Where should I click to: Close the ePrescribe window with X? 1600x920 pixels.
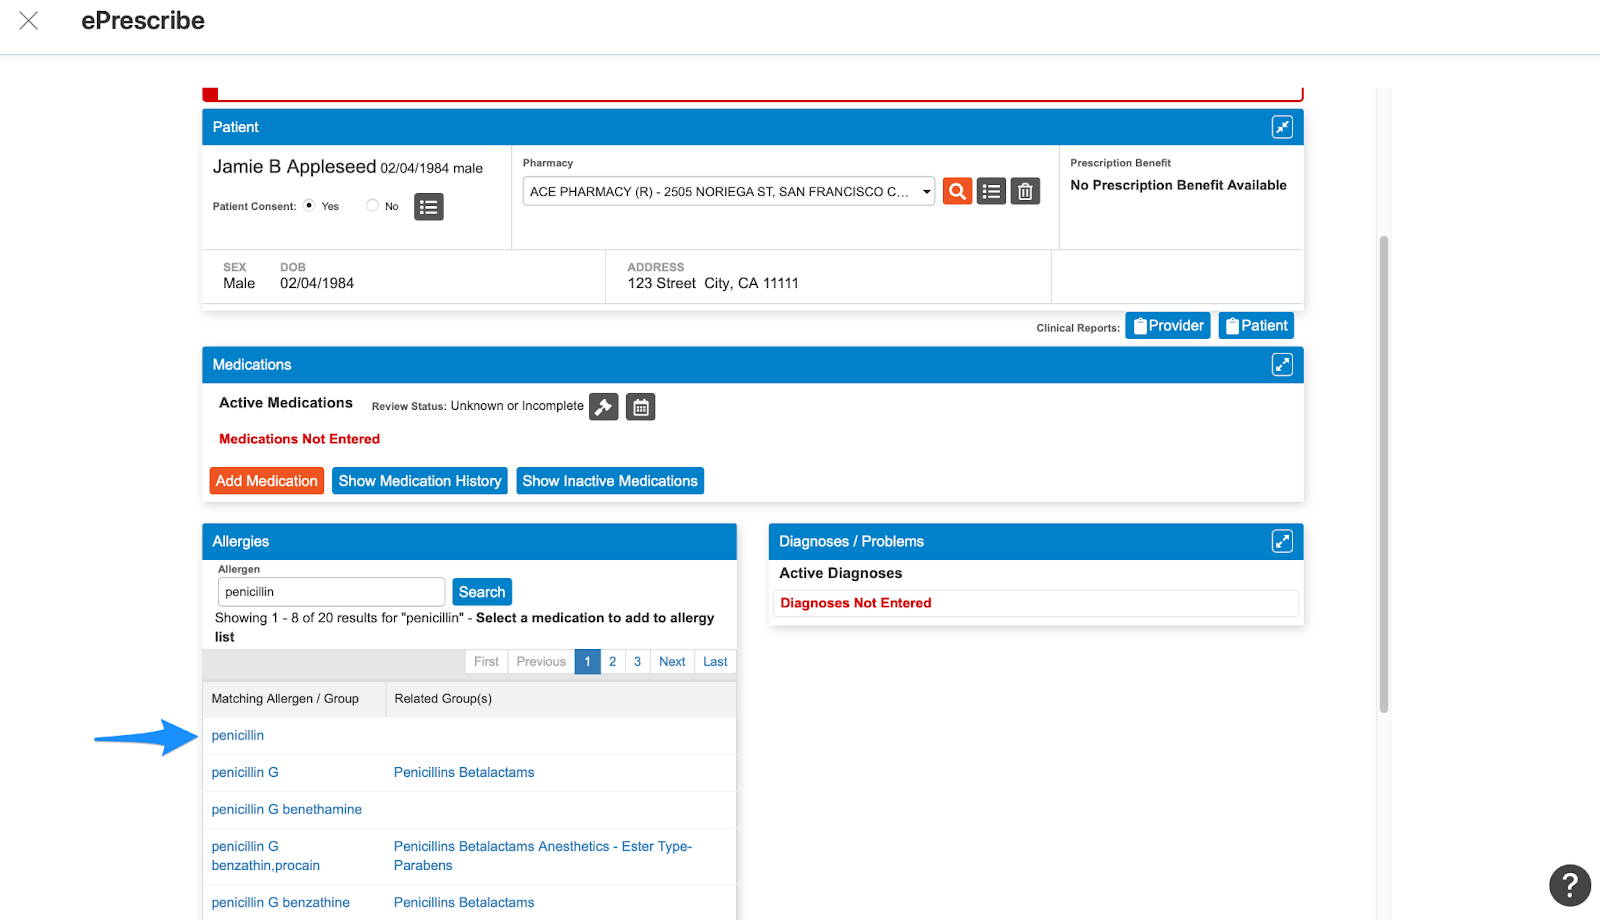(x=29, y=20)
